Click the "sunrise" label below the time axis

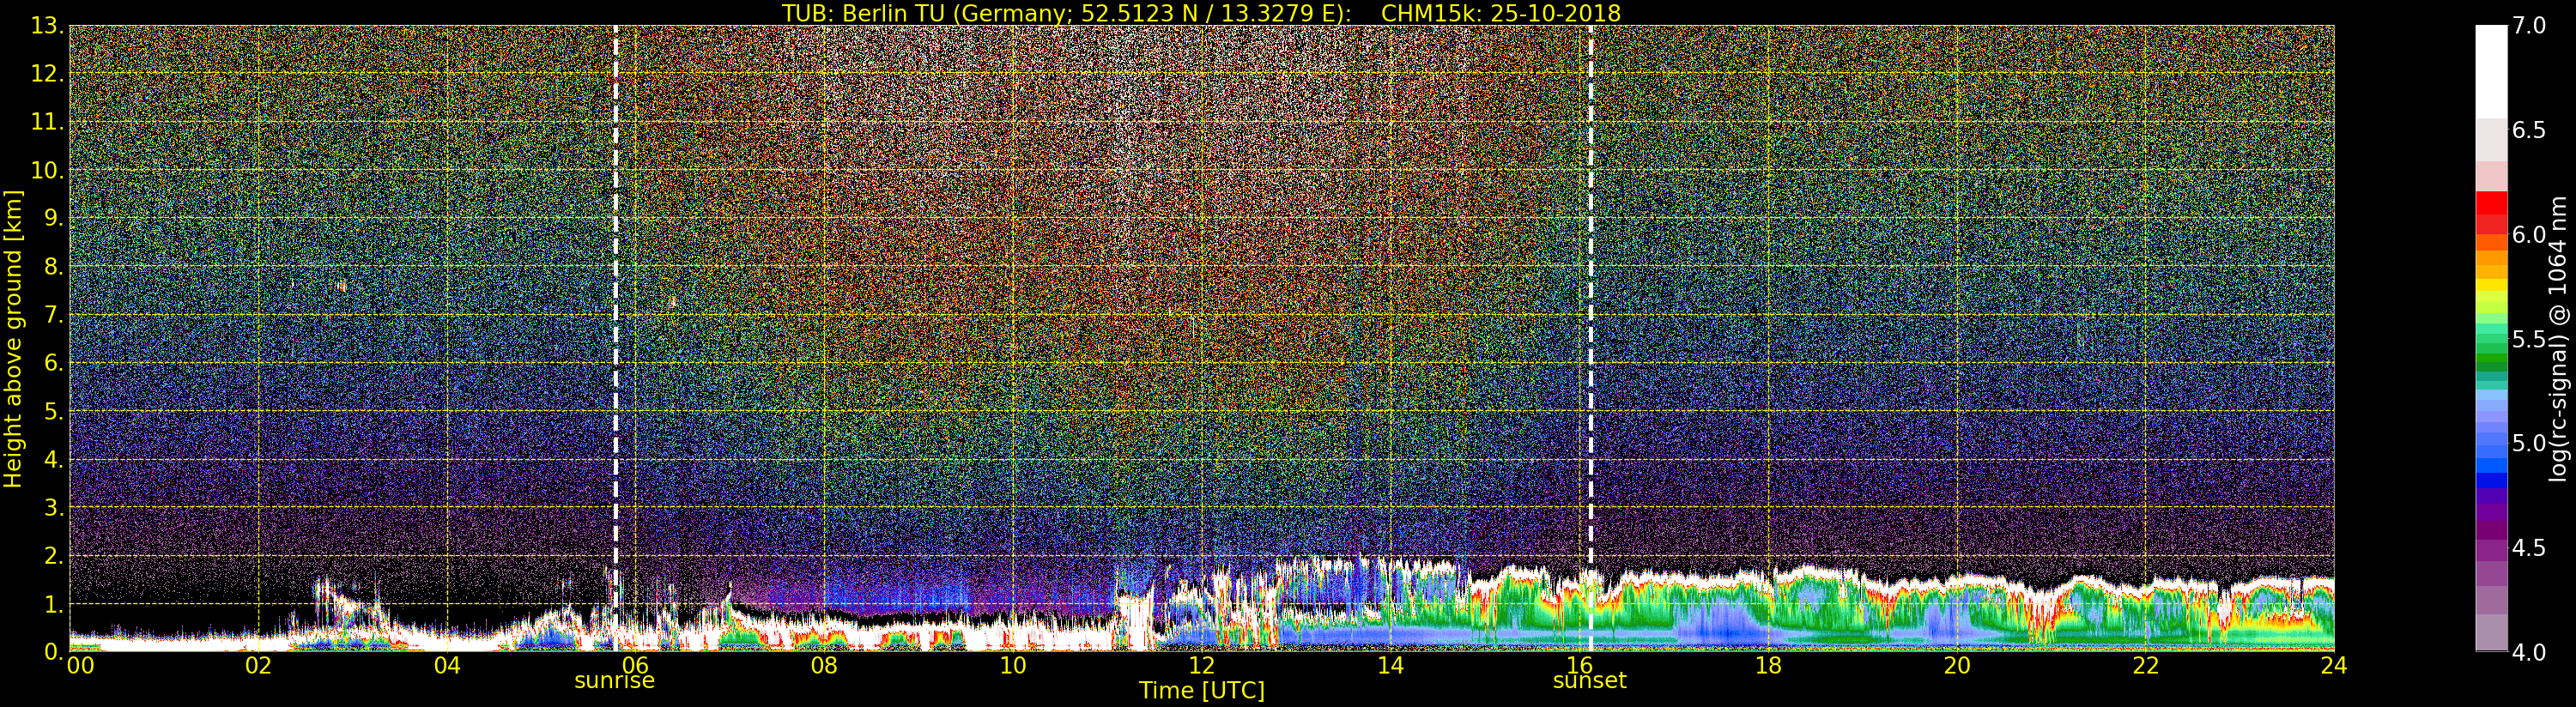click(x=614, y=680)
